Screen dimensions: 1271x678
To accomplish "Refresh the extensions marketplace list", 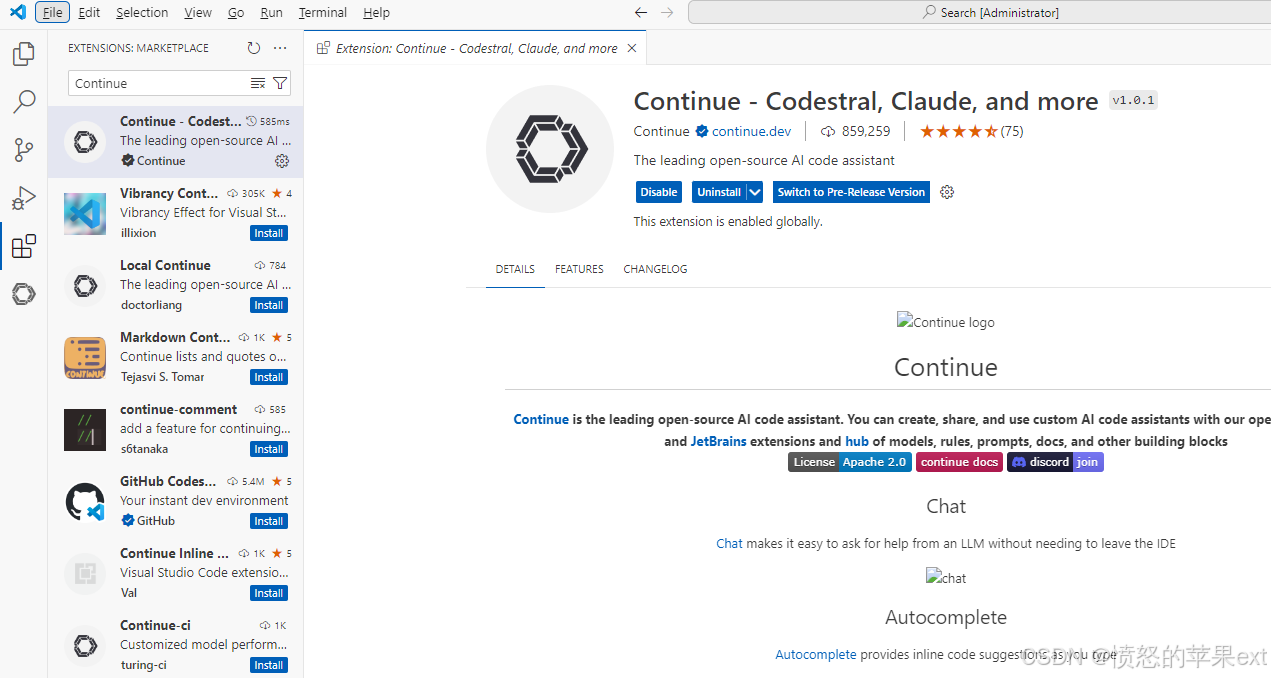I will pos(254,48).
